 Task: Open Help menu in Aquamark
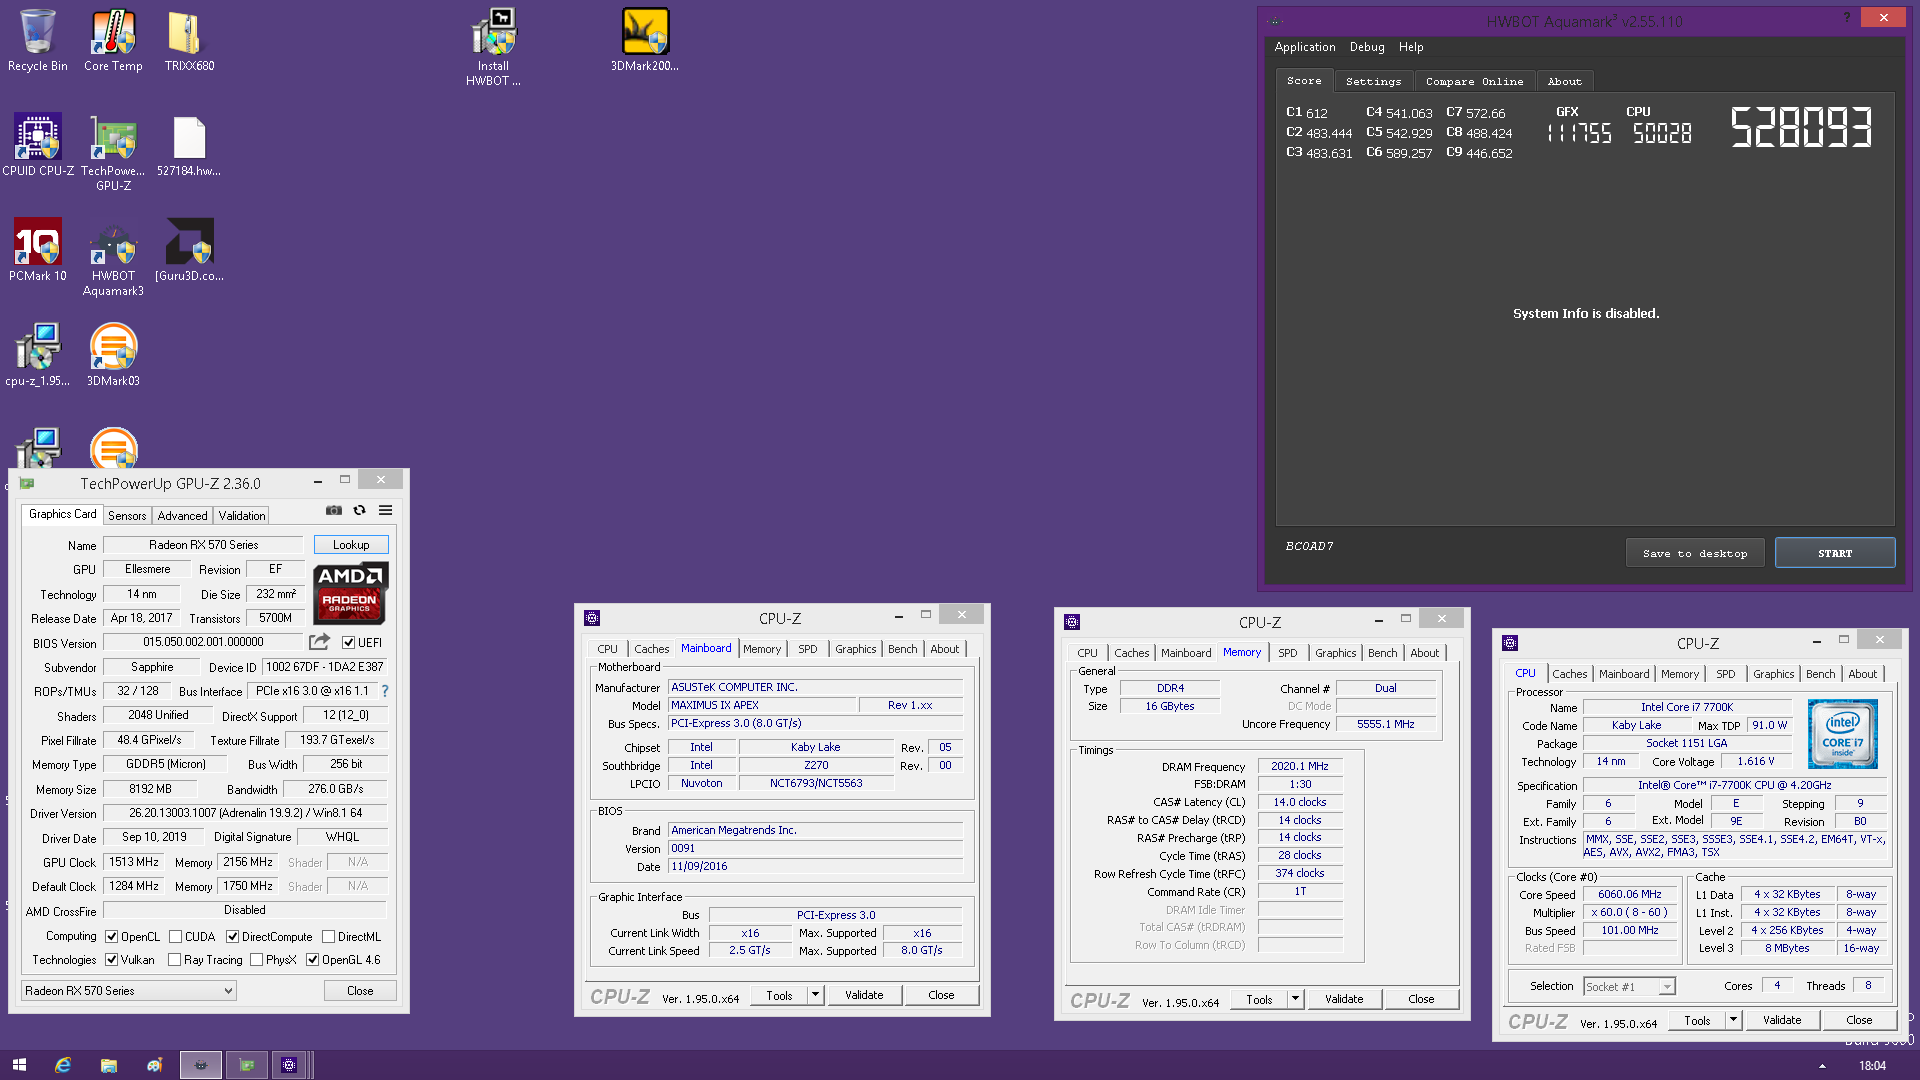point(1411,47)
